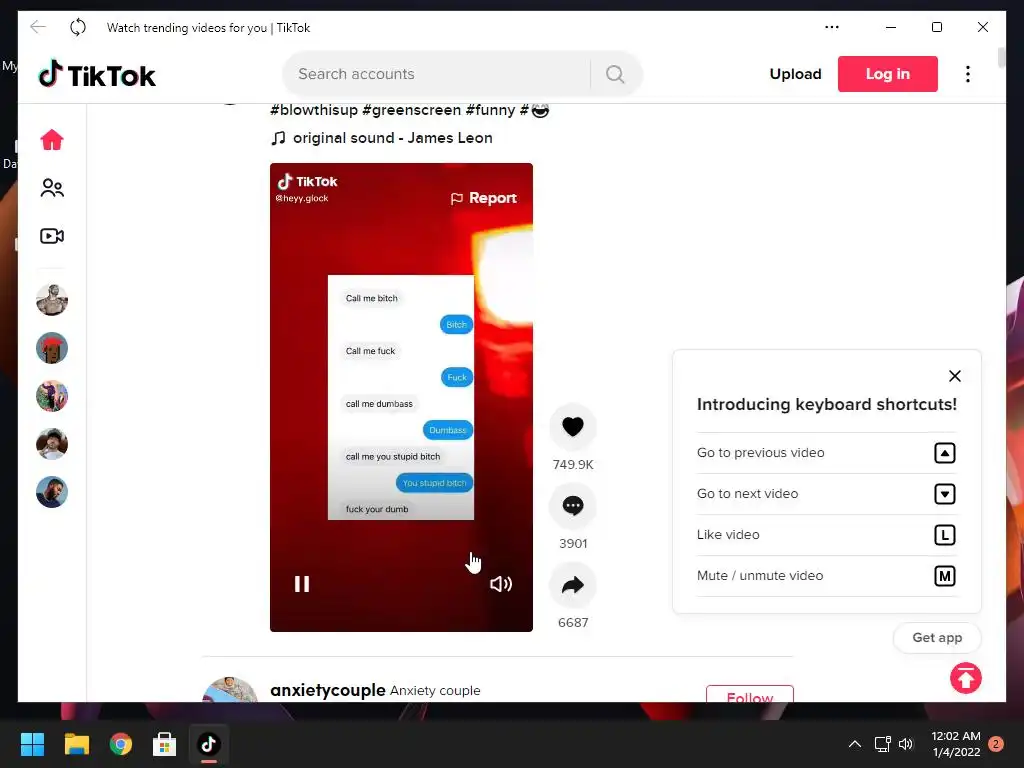Click the 'Go to previous video' text

coord(760,453)
